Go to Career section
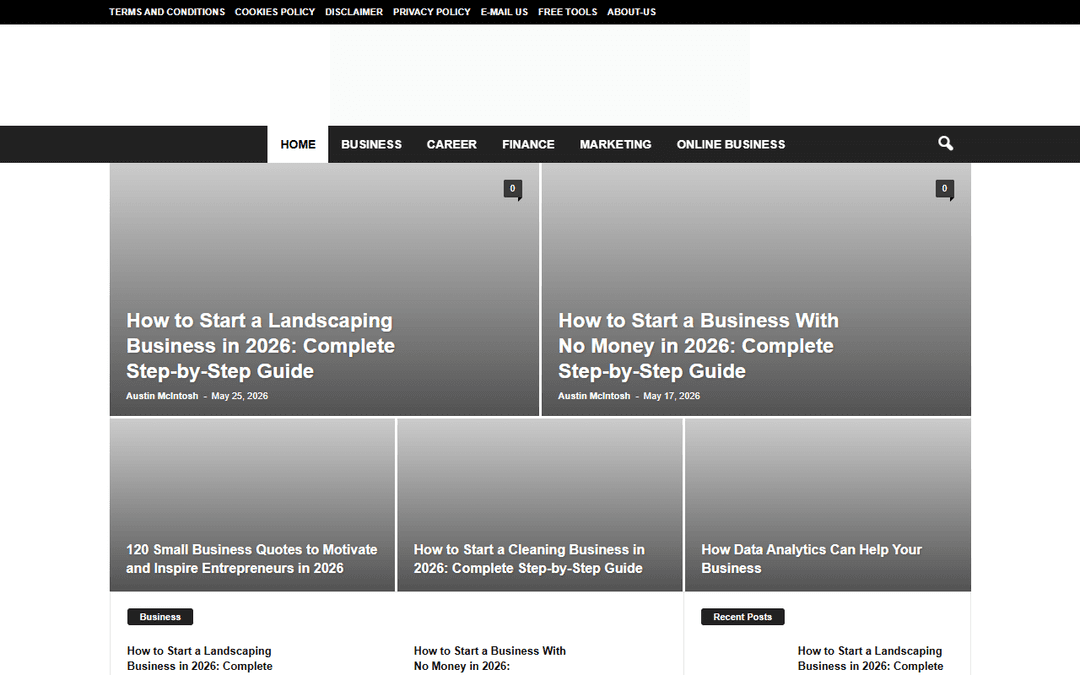This screenshot has height=675, width=1080. [x=451, y=144]
